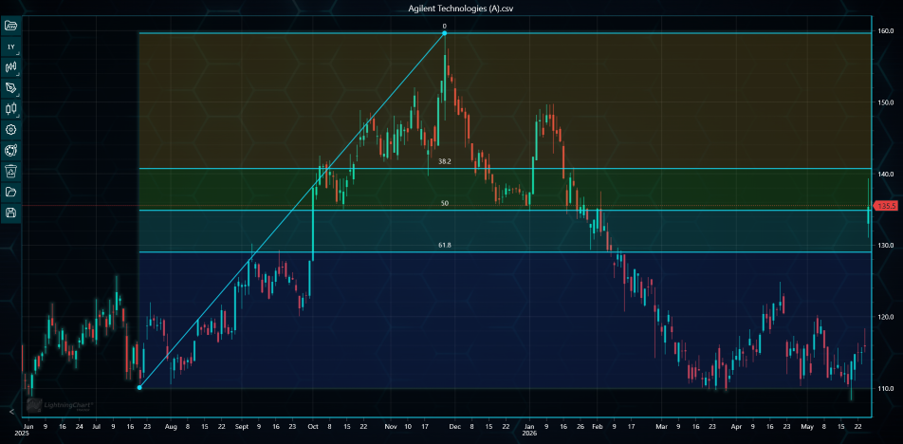Select the pen drawing tools button
The width and height of the screenshot is (903, 444).
tap(11, 88)
